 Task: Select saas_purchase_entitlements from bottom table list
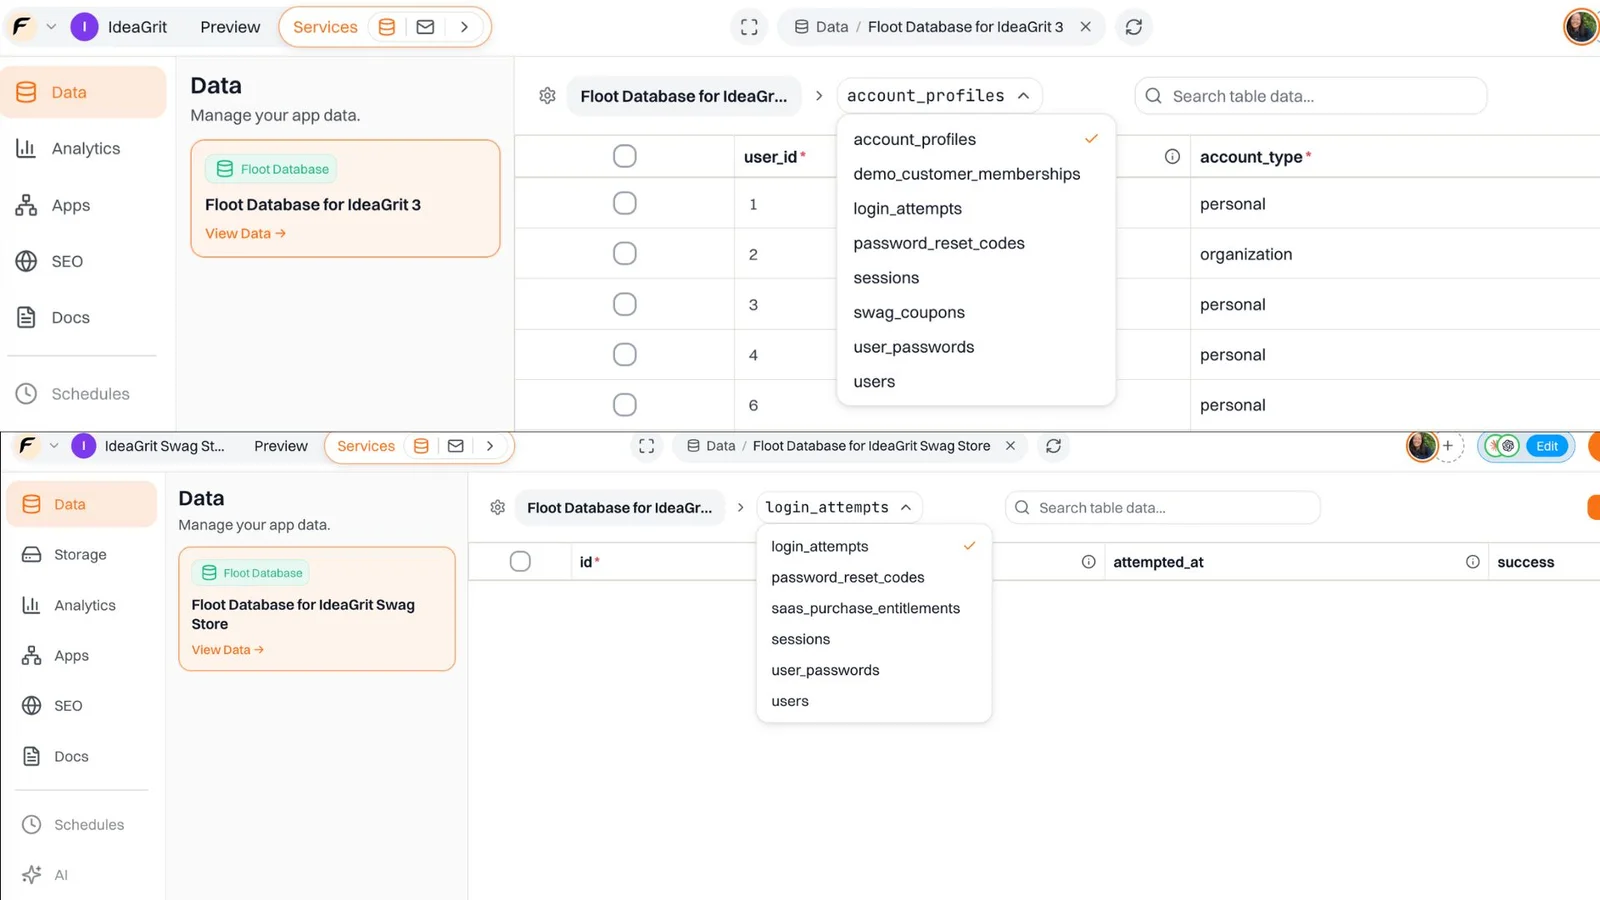click(x=865, y=608)
